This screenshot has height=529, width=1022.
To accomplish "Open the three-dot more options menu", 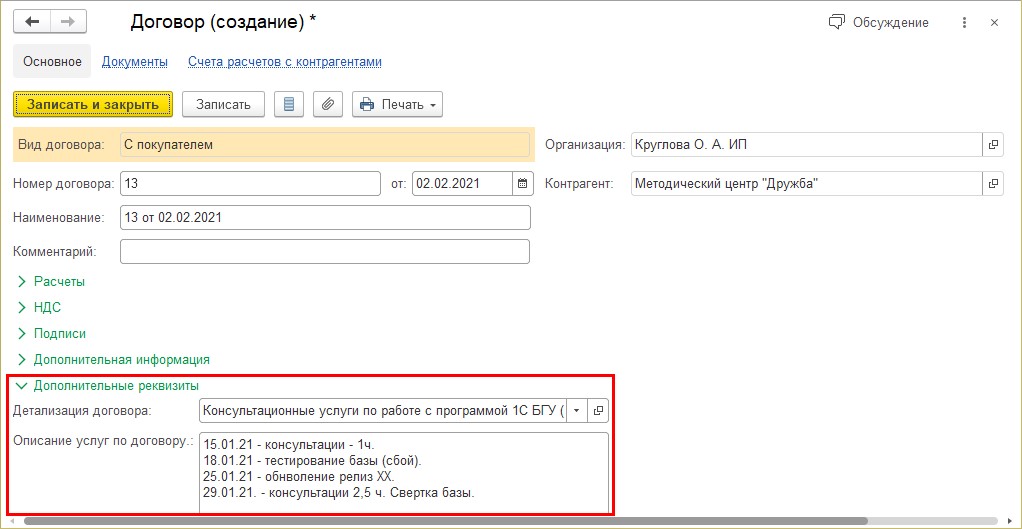I will [x=962, y=22].
